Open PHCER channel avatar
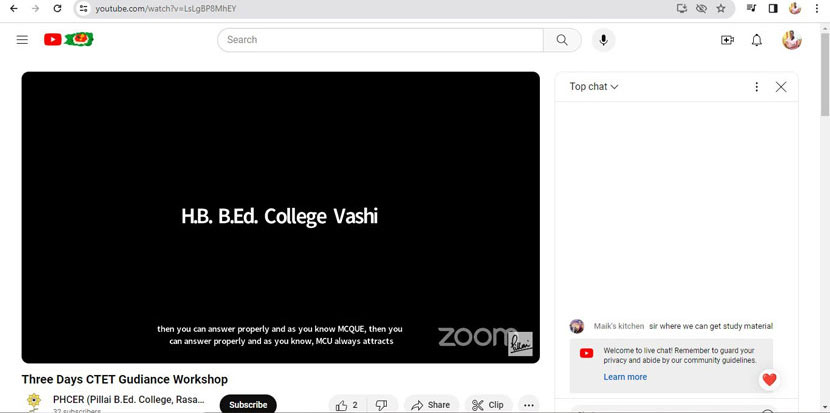 pyautogui.click(x=33, y=402)
